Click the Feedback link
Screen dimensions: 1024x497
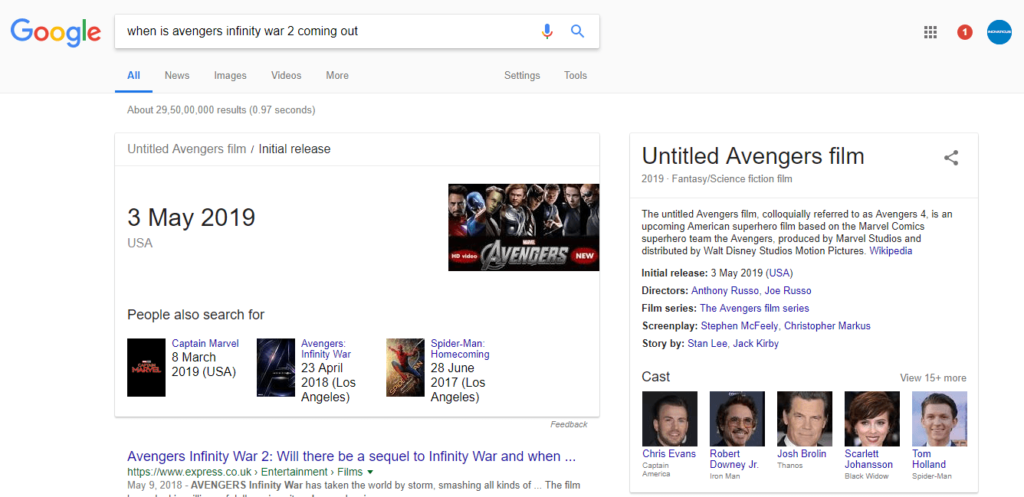569,425
